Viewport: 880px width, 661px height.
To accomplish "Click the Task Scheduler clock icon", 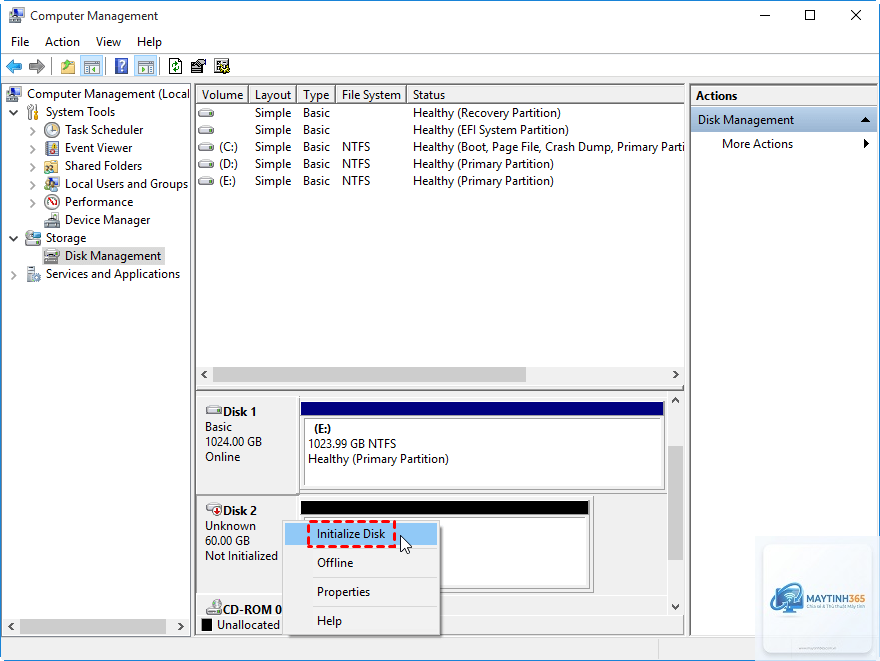I will (52, 130).
